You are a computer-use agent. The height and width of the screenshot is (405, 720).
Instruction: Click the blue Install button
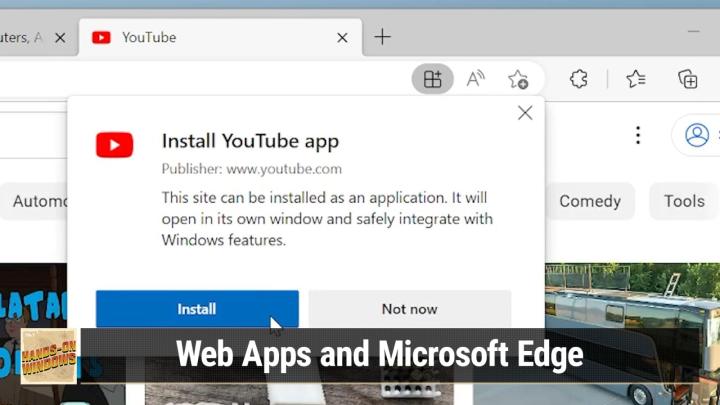click(197, 309)
